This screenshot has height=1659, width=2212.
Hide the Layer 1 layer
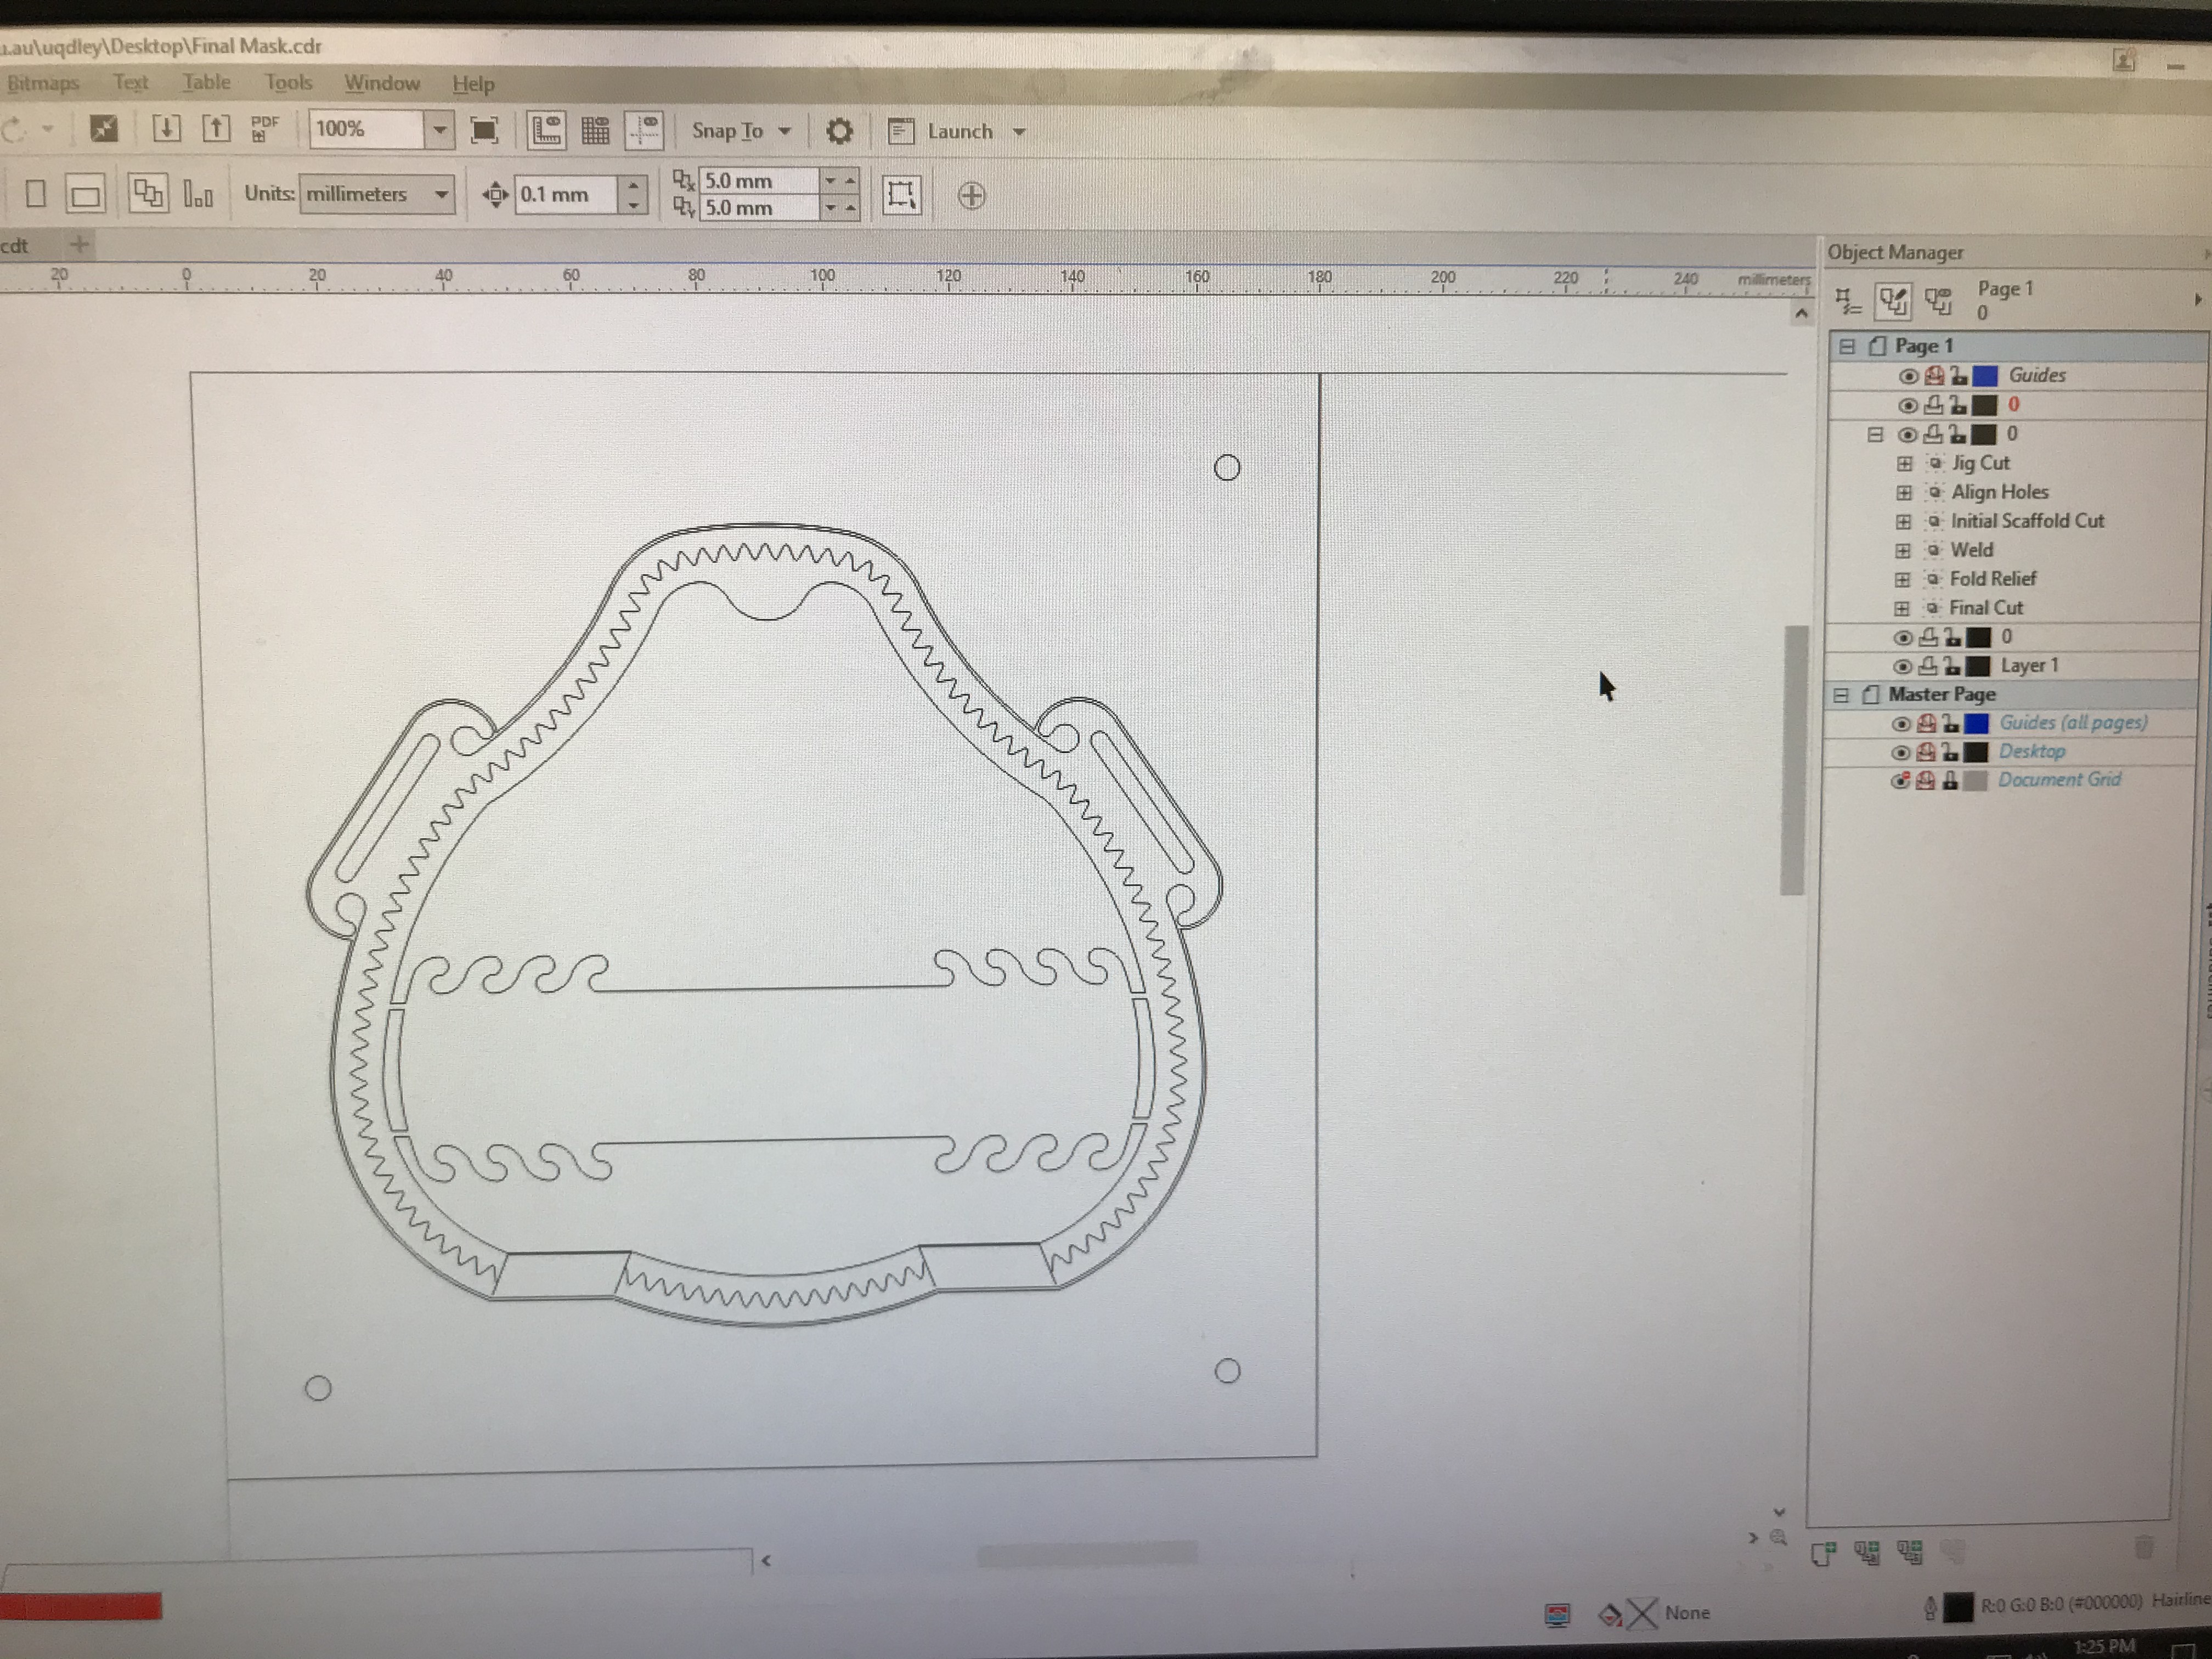1902,666
